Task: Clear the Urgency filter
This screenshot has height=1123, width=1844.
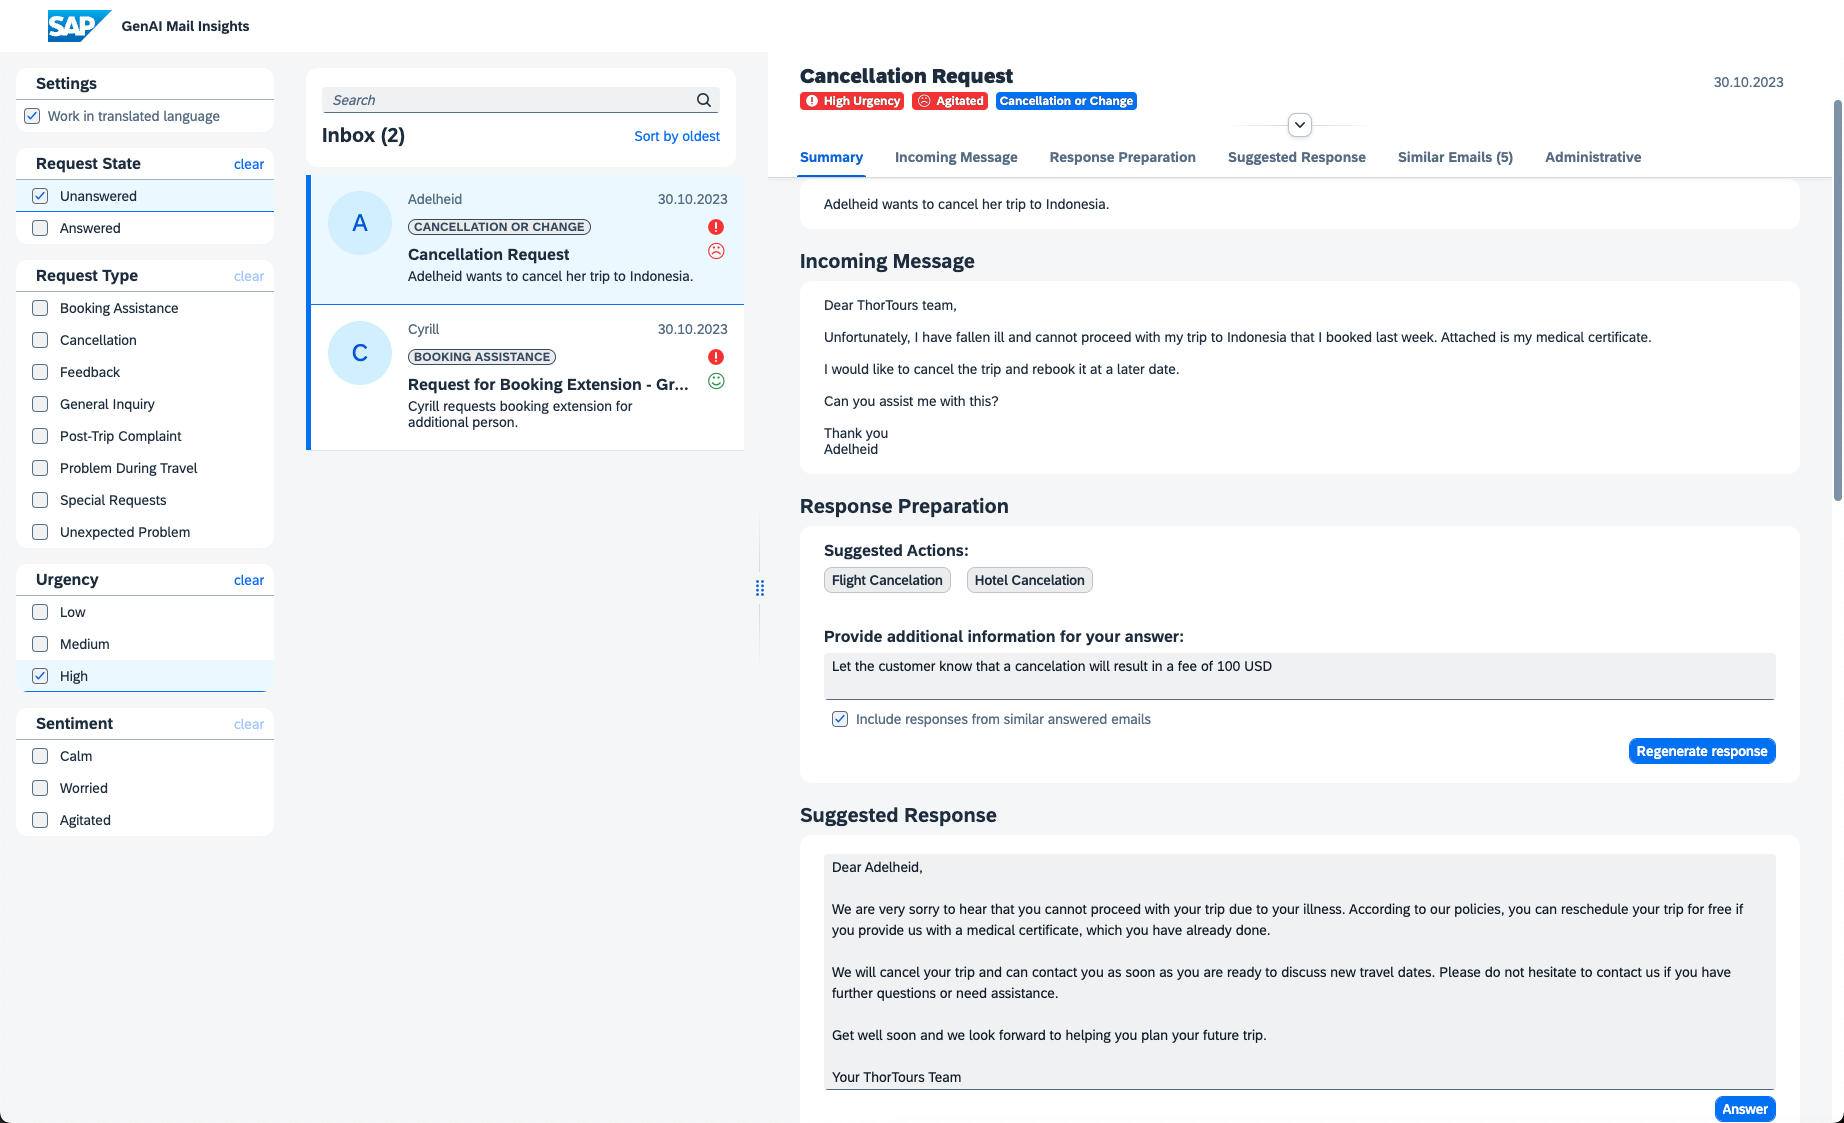Action: (x=249, y=580)
